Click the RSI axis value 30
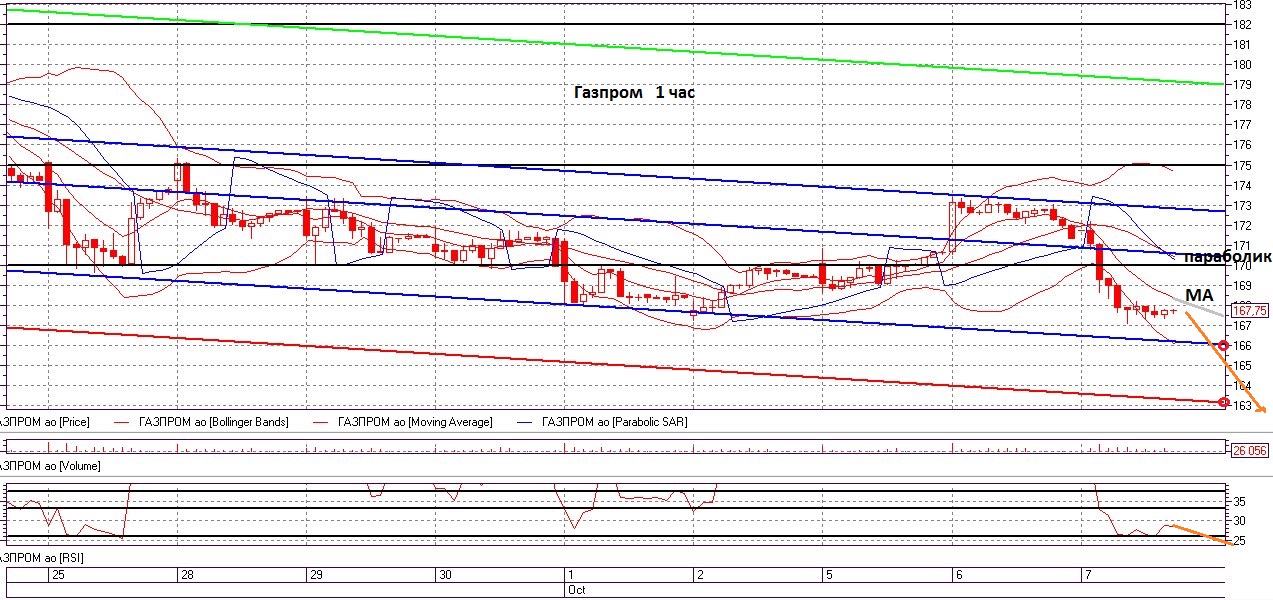 (1239, 521)
